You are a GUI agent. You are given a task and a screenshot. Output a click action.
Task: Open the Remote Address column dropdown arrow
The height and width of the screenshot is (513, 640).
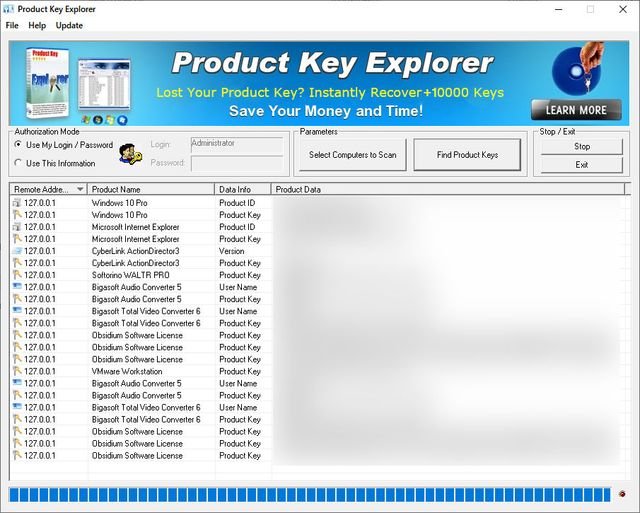pyautogui.click(x=80, y=189)
